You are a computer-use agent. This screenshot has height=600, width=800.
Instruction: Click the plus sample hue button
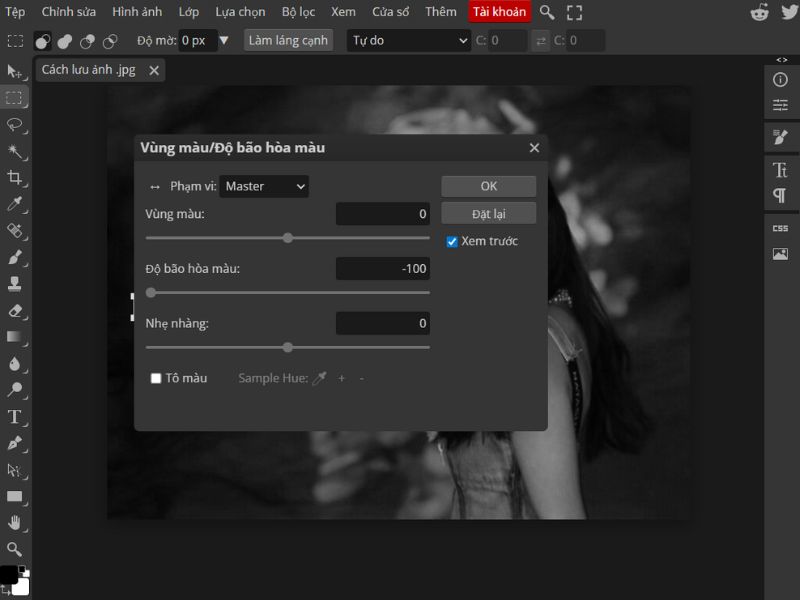click(x=341, y=378)
